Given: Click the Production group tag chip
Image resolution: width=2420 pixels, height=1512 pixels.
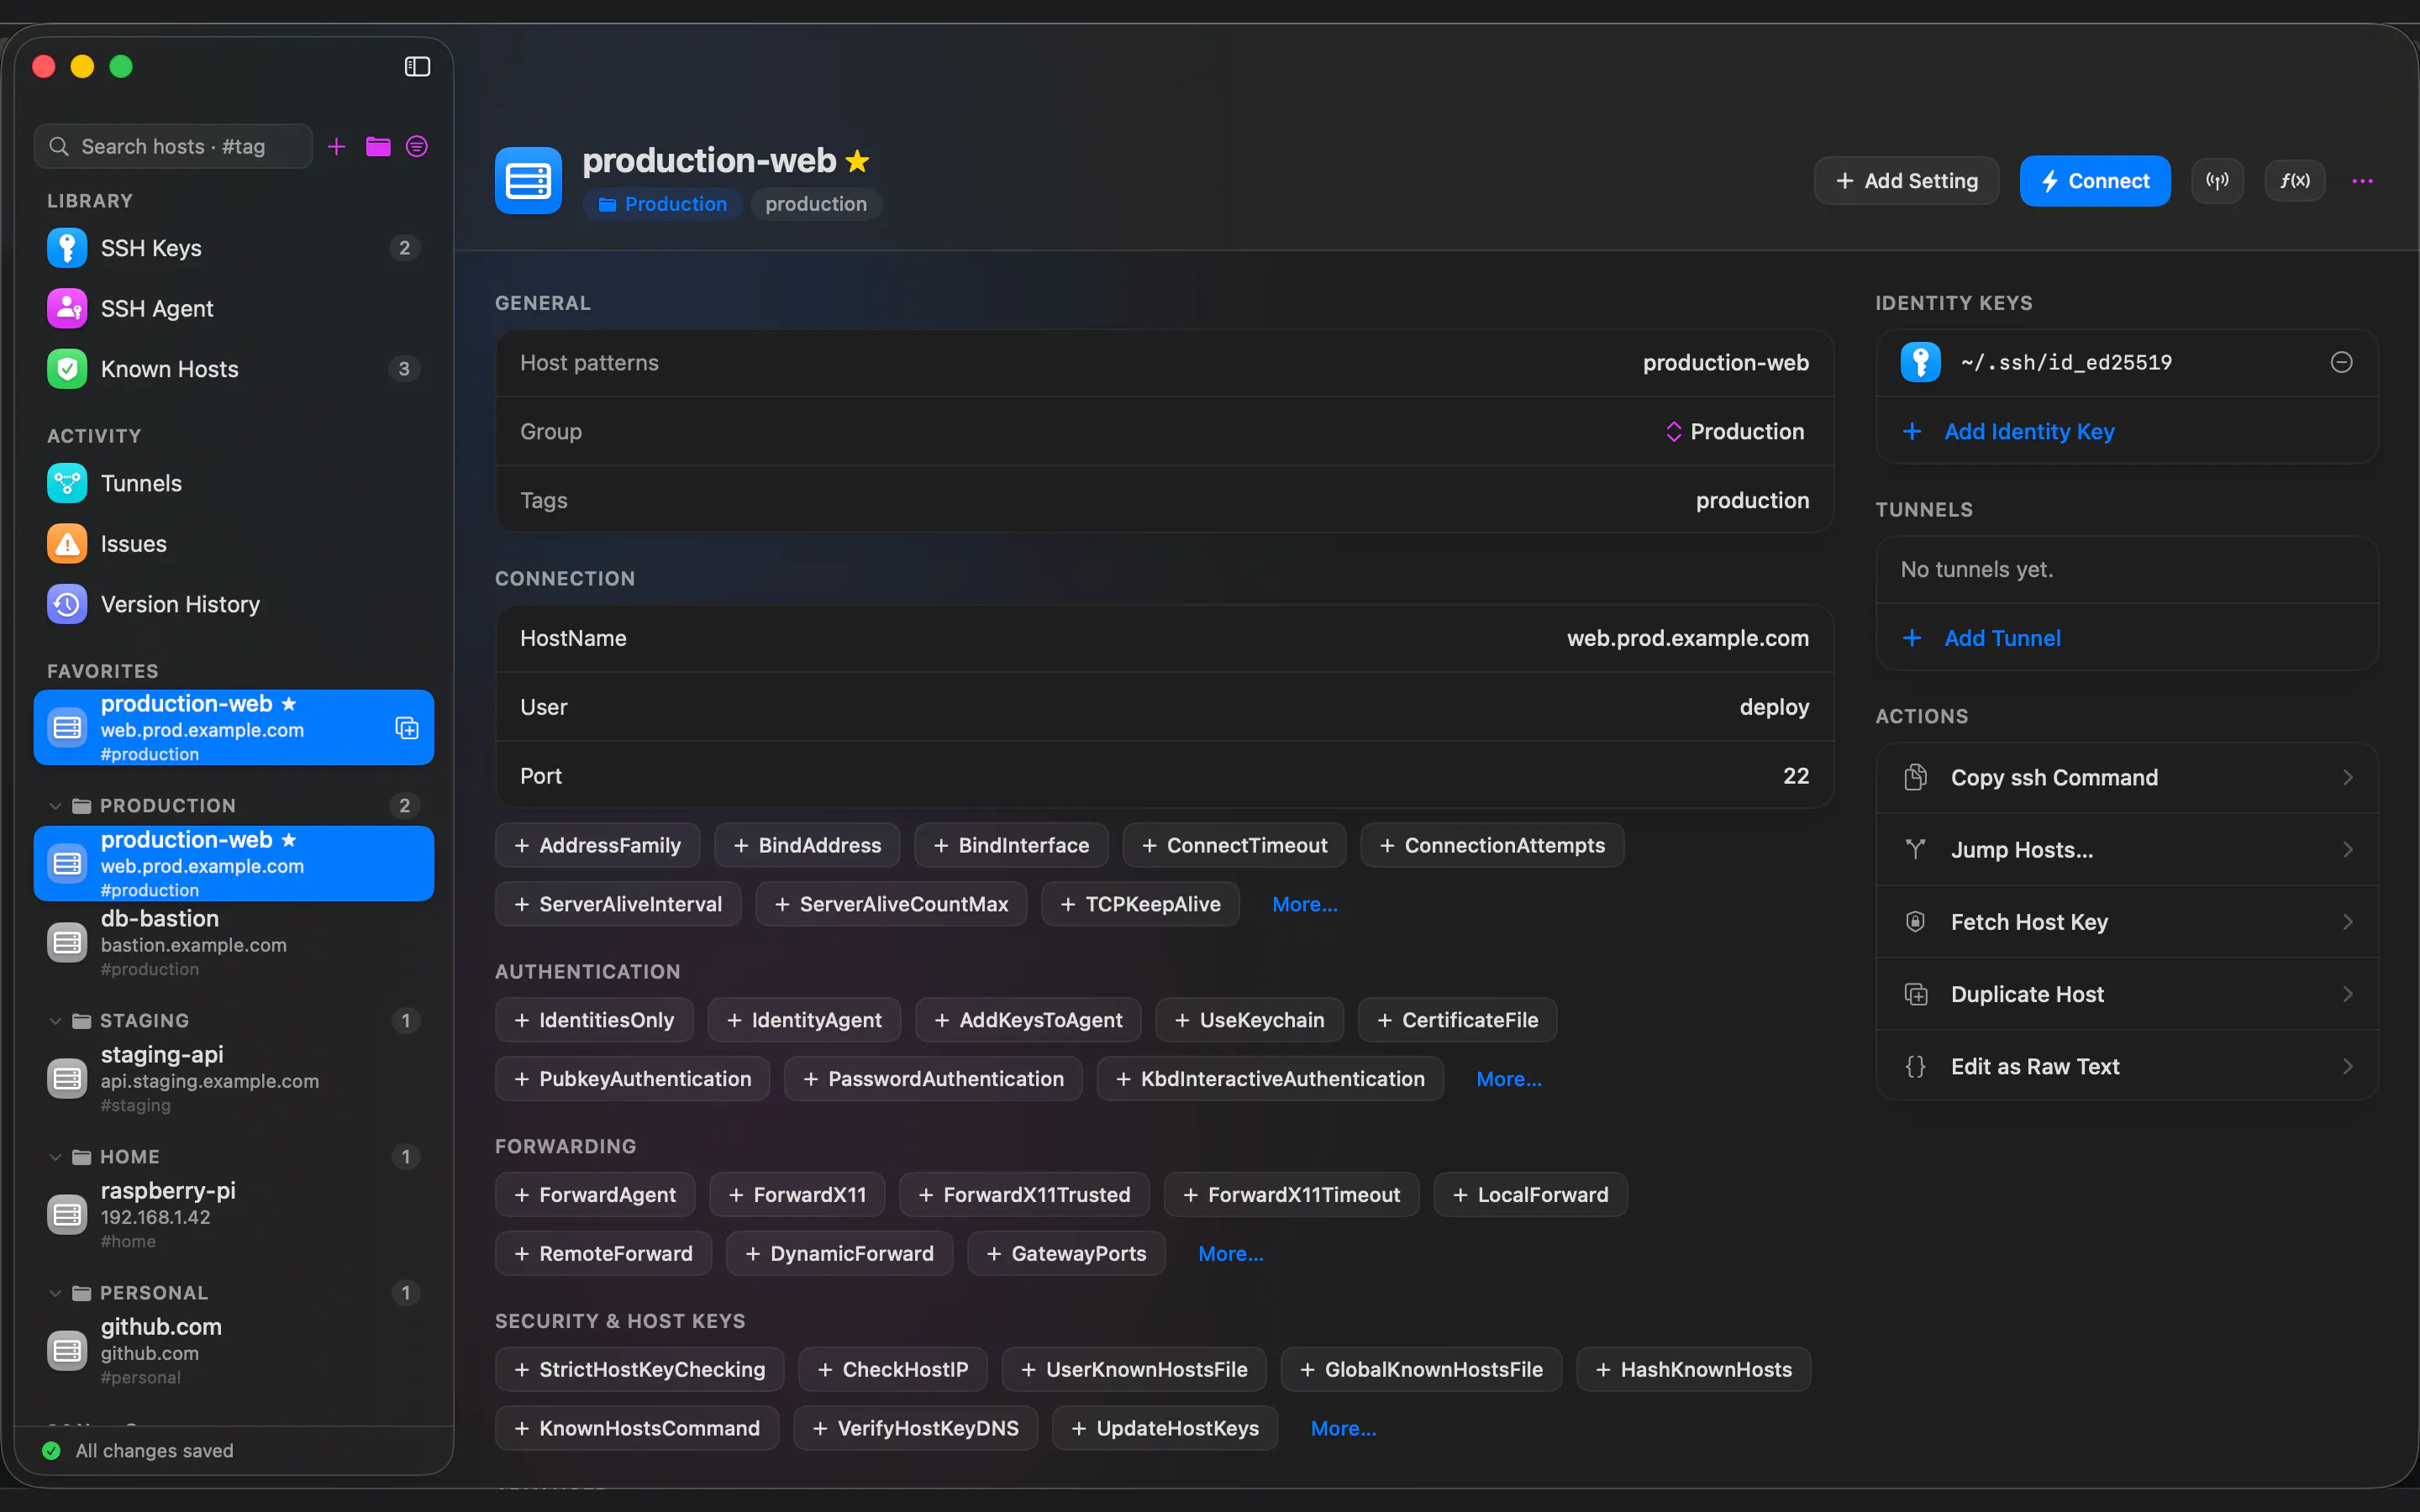Looking at the screenshot, I should (x=662, y=204).
